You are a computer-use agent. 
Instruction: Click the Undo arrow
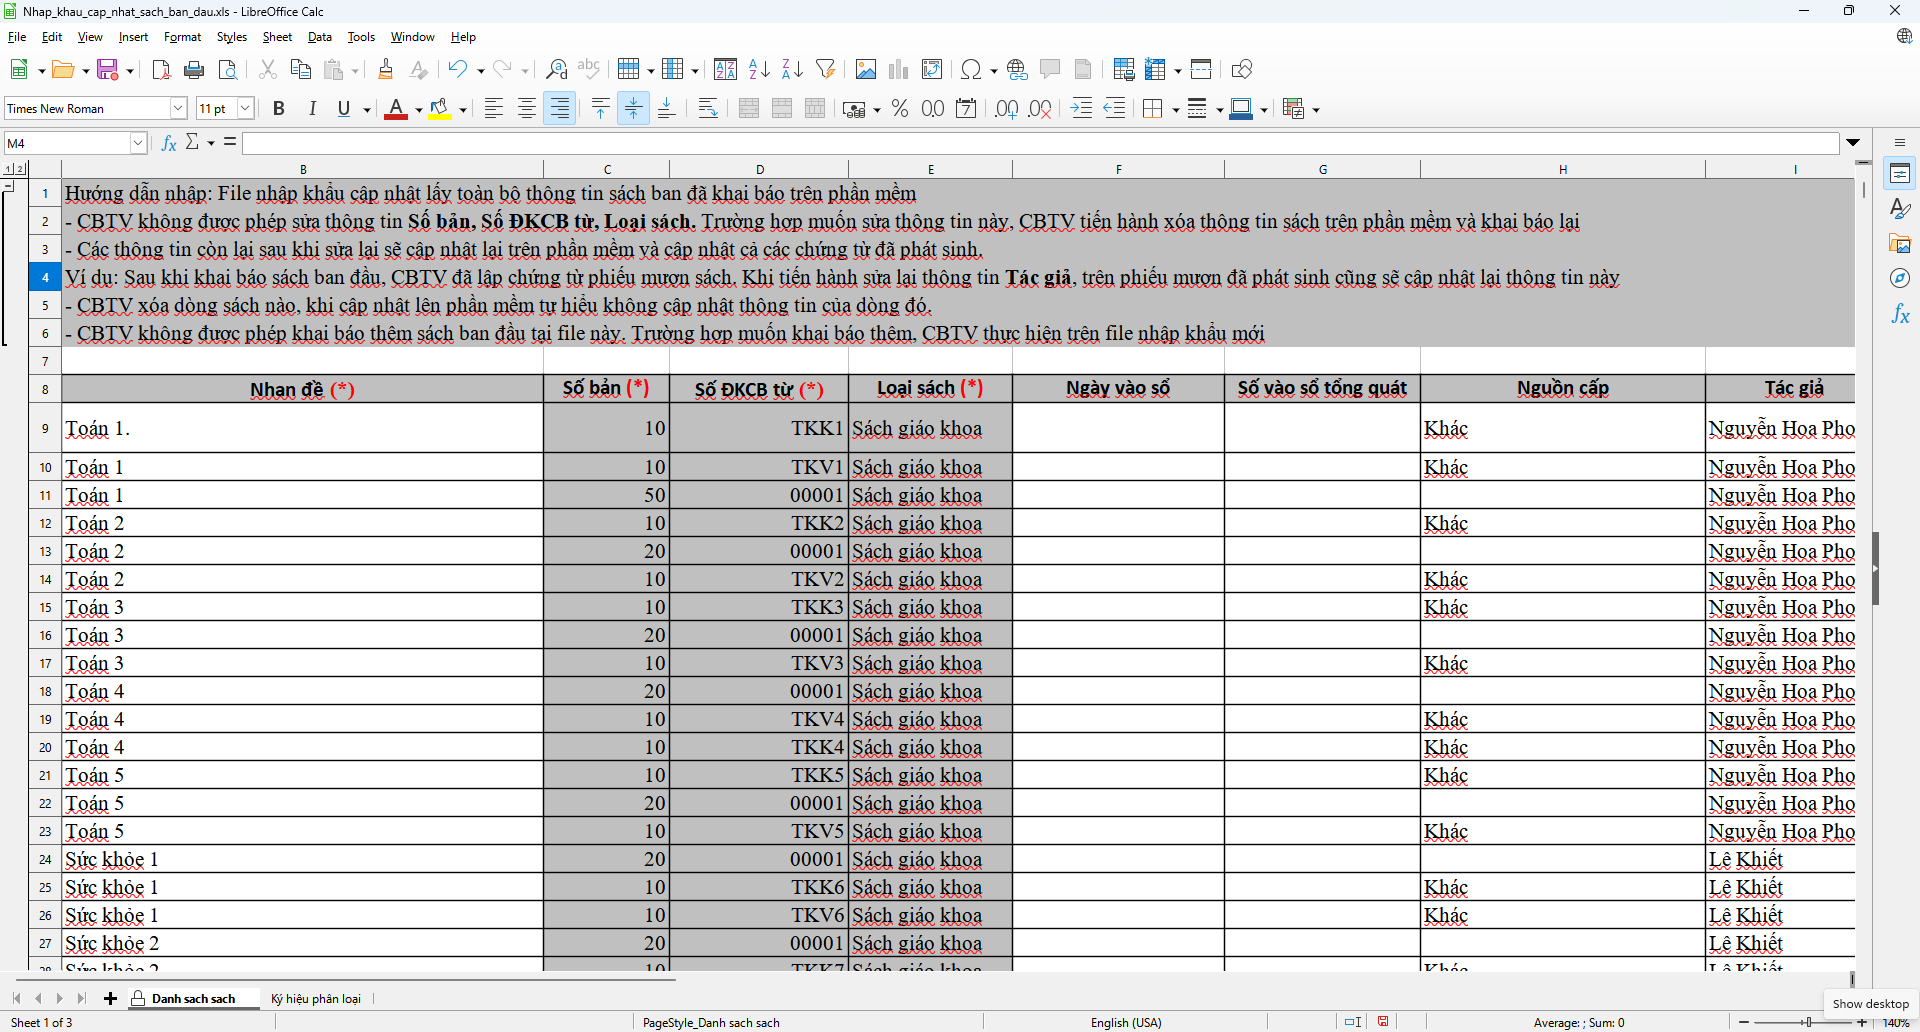click(457, 69)
